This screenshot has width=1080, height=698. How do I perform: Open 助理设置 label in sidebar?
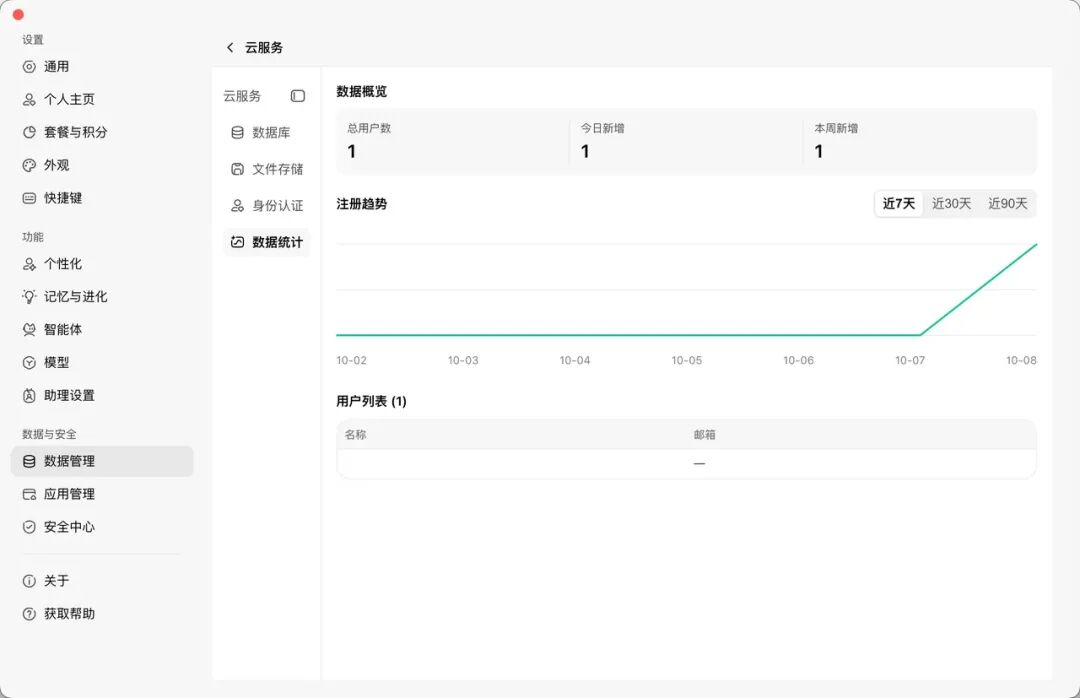coord(70,396)
